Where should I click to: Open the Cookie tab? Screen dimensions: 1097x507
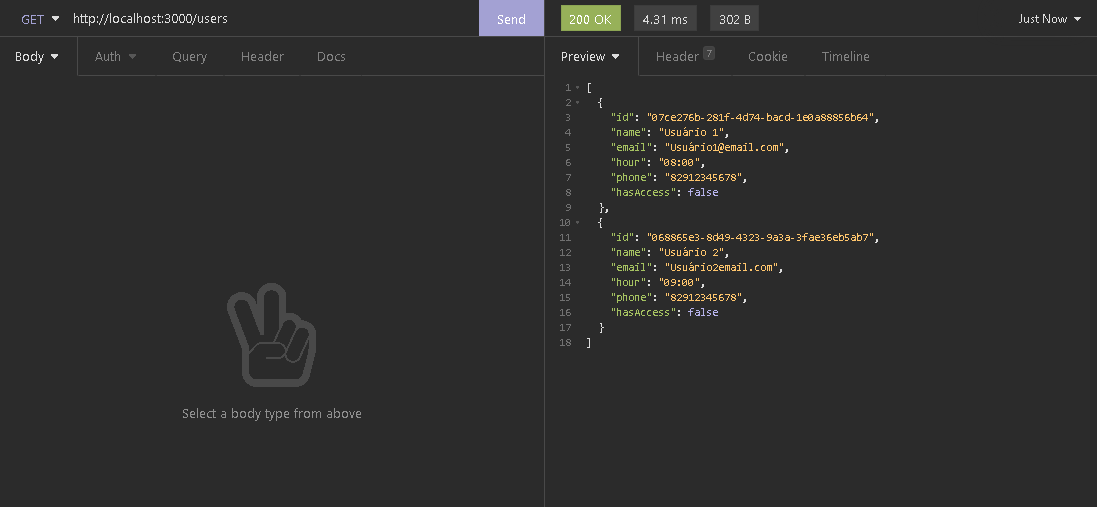767,57
